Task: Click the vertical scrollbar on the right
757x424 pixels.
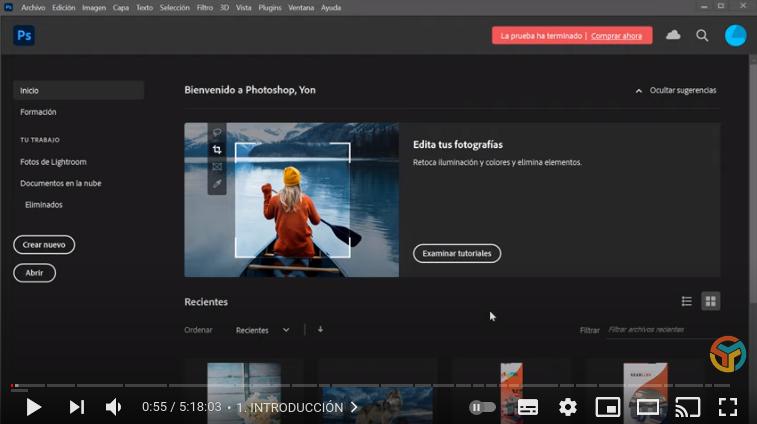Action: [753, 184]
